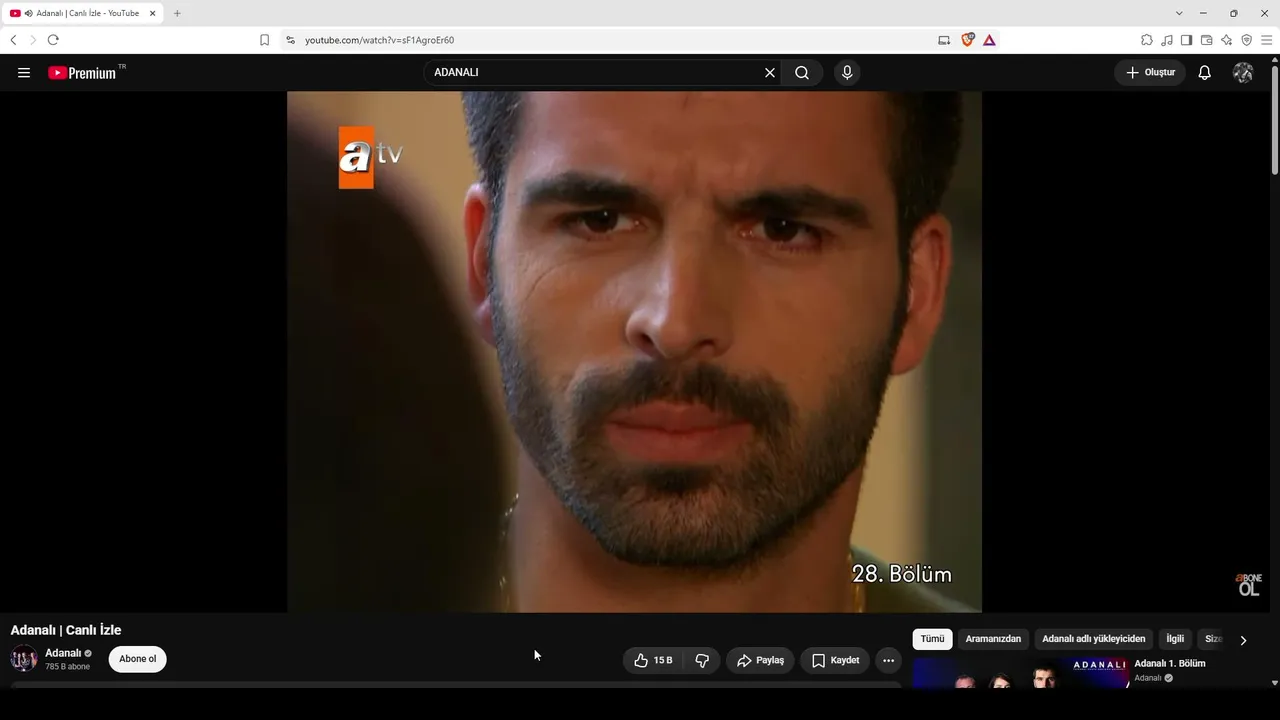The height and width of the screenshot is (720, 1280).
Task: Open the browser extensions puzzle icon
Action: pos(1147,40)
